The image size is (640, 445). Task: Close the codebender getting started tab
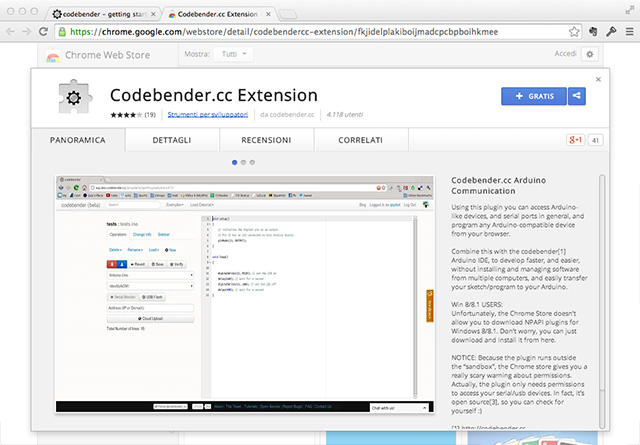tap(153, 14)
